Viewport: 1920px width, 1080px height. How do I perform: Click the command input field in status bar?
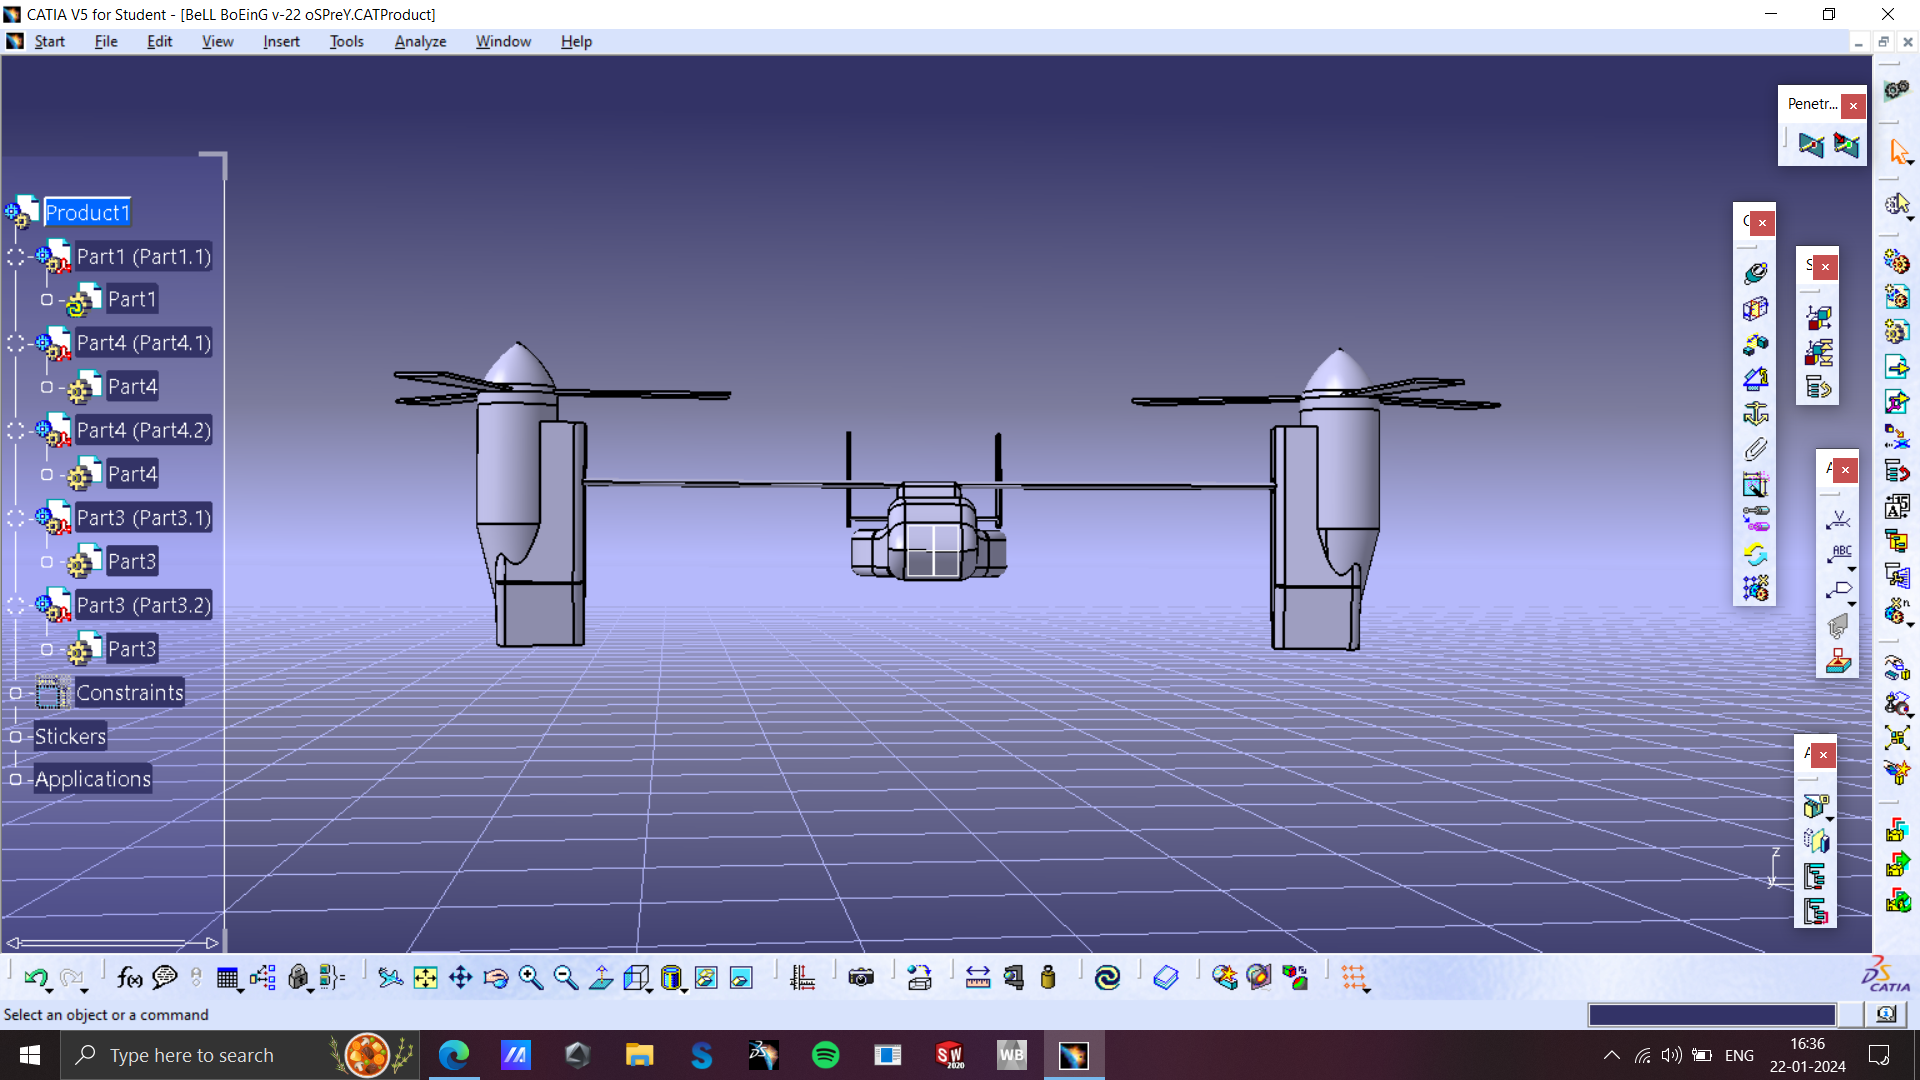click(x=1711, y=1015)
